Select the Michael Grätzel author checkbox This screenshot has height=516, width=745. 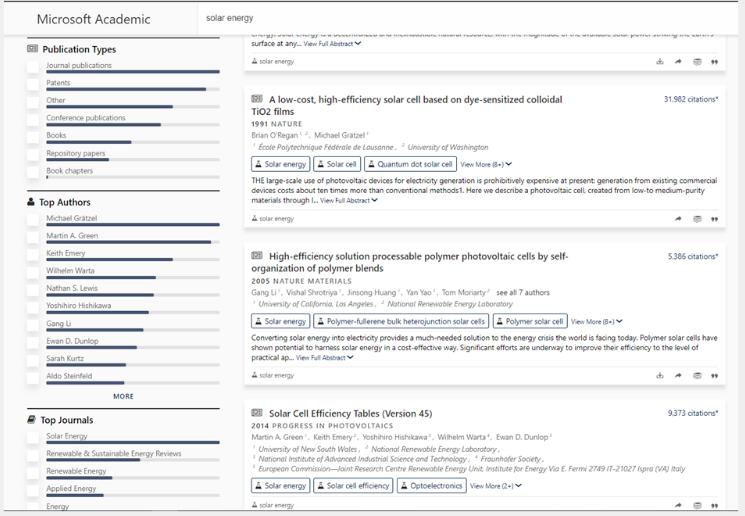tap(33, 220)
